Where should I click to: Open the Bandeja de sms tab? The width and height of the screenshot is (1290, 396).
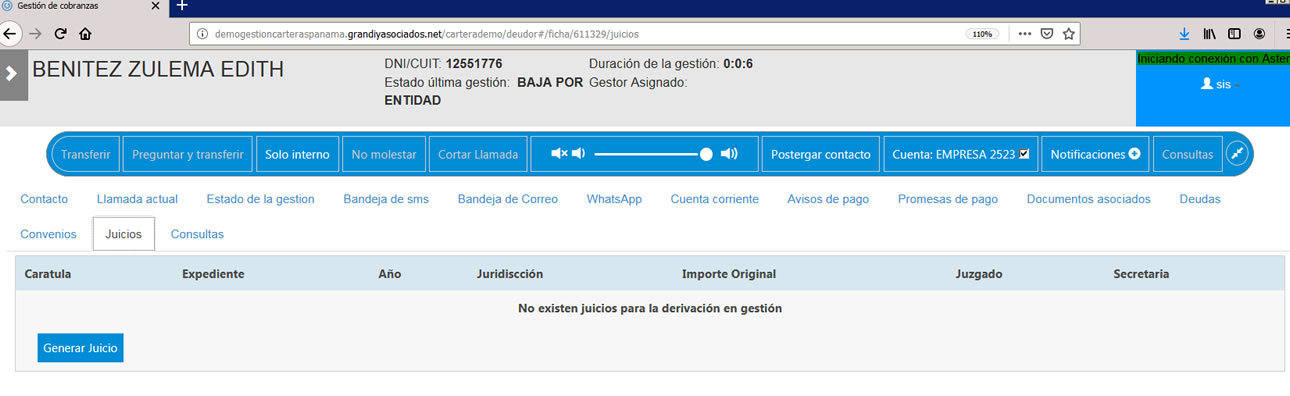pyautogui.click(x=386, y=199)
